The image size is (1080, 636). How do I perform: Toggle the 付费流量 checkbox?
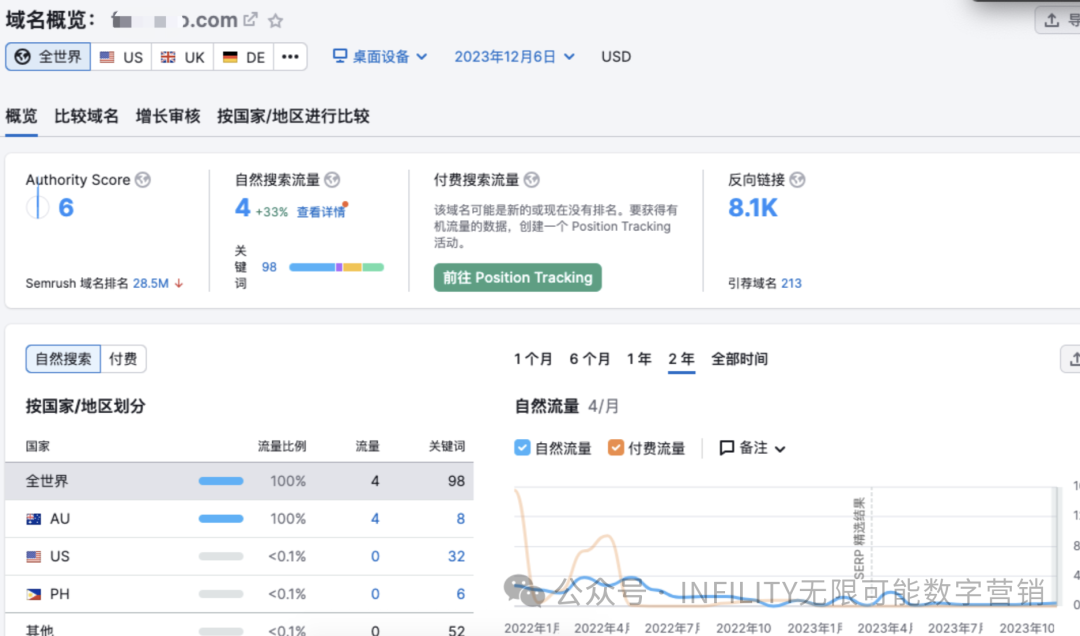pyautogui.click(x=616, y=448)
